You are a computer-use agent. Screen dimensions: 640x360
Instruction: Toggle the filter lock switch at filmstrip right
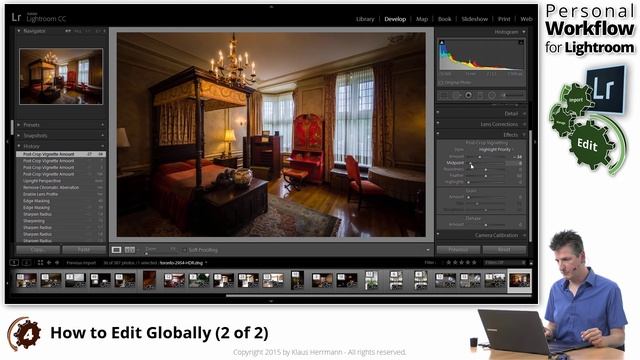point(531,262)
